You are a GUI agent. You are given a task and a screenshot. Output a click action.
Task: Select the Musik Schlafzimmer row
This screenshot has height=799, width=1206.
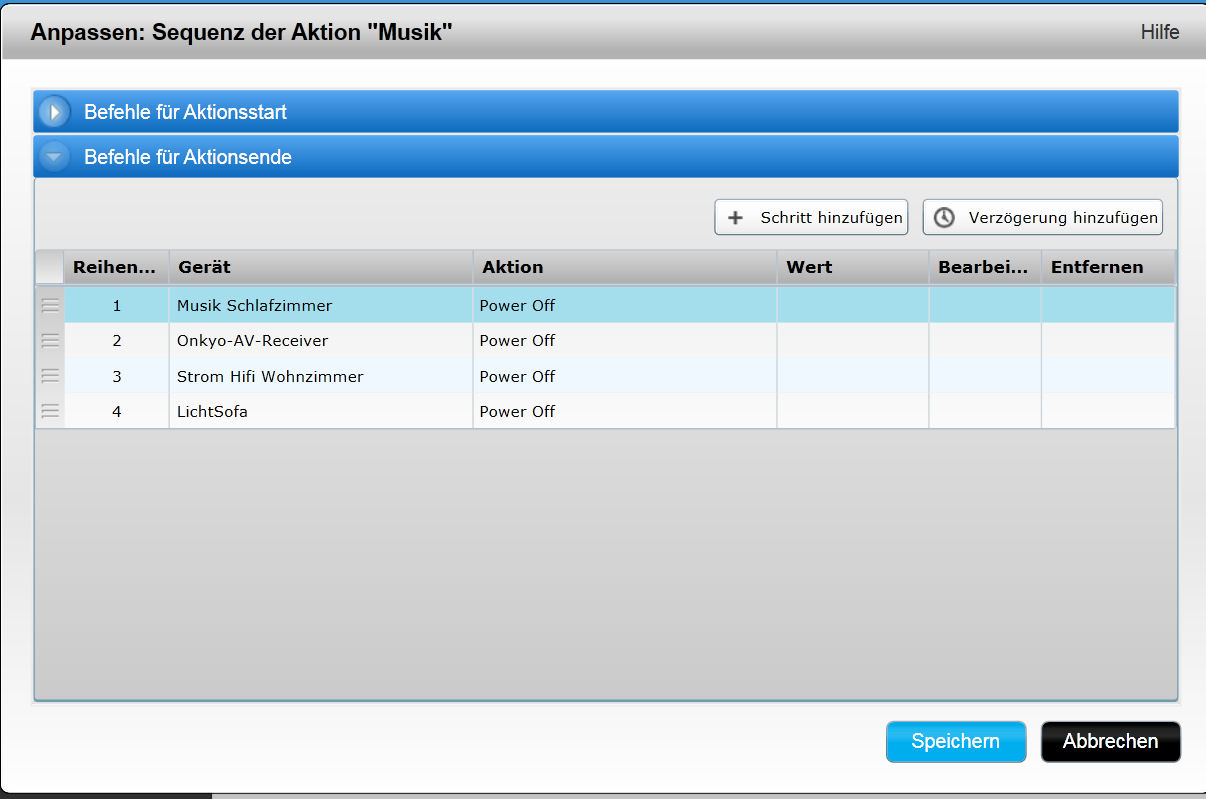pyautogui.click(x=254, y=305)
